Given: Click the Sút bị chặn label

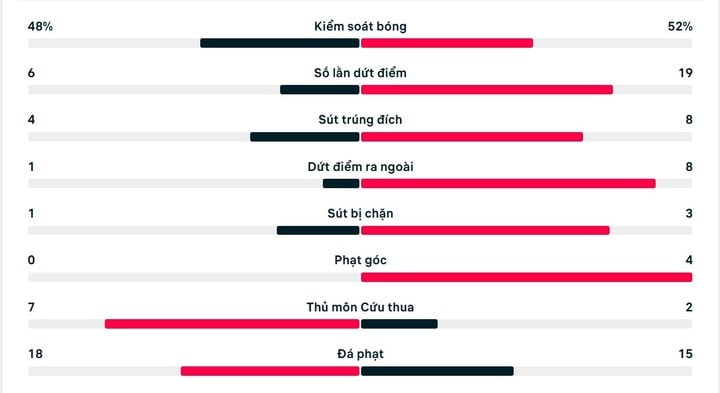Looking at the screenshot, I should [360, 213].
